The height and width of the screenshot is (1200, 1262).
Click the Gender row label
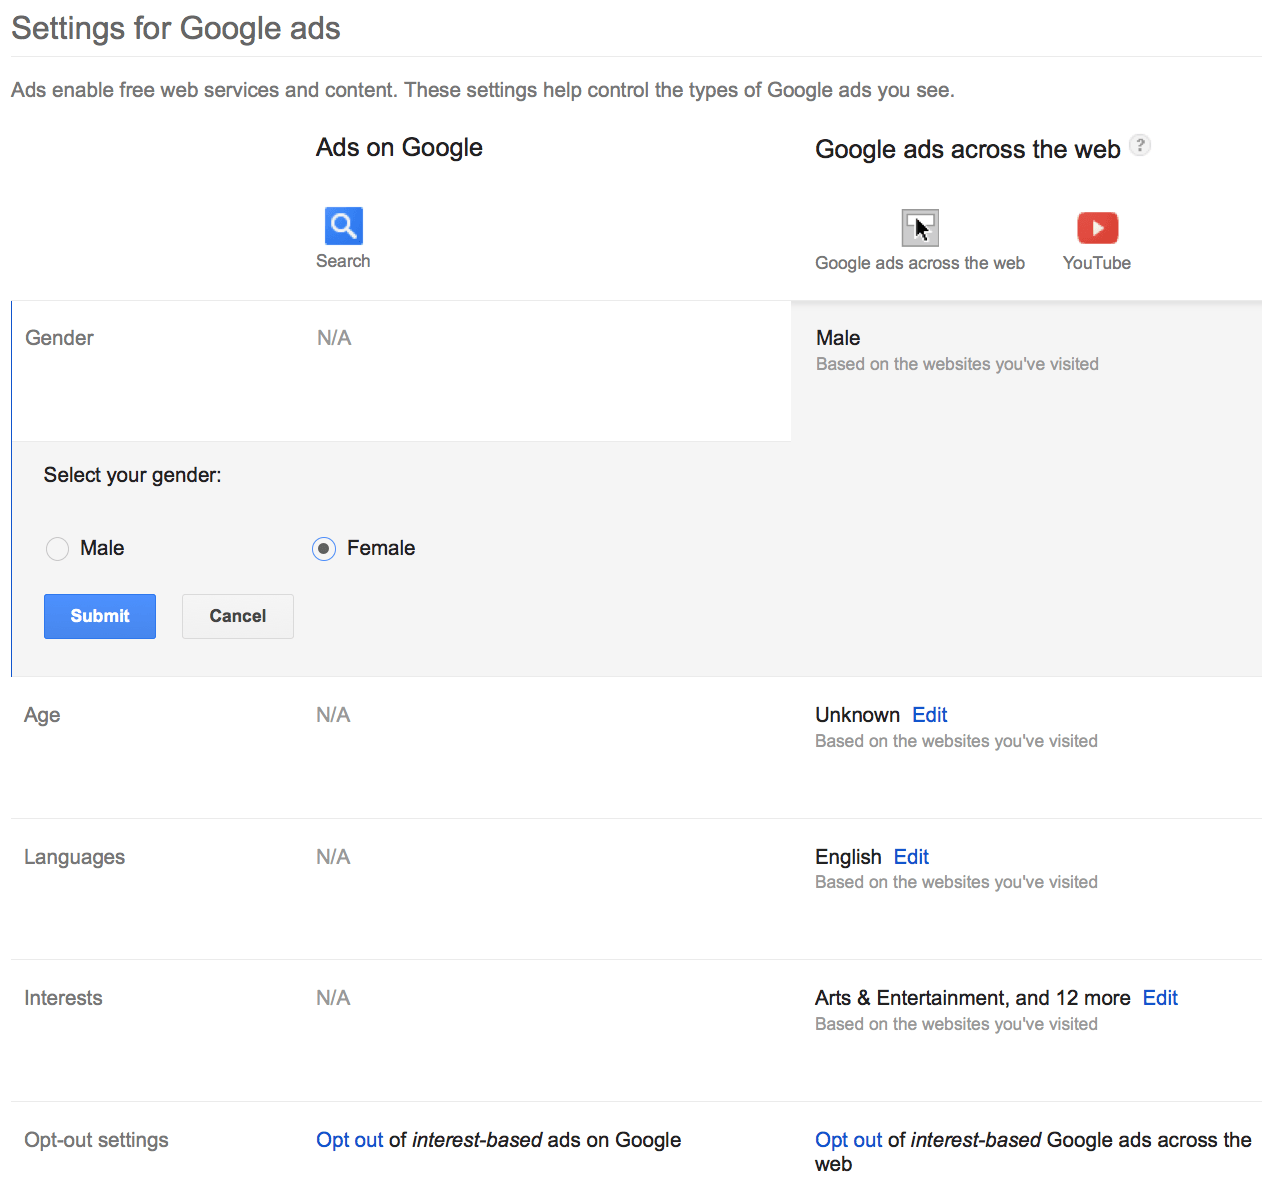click(59, 338)
